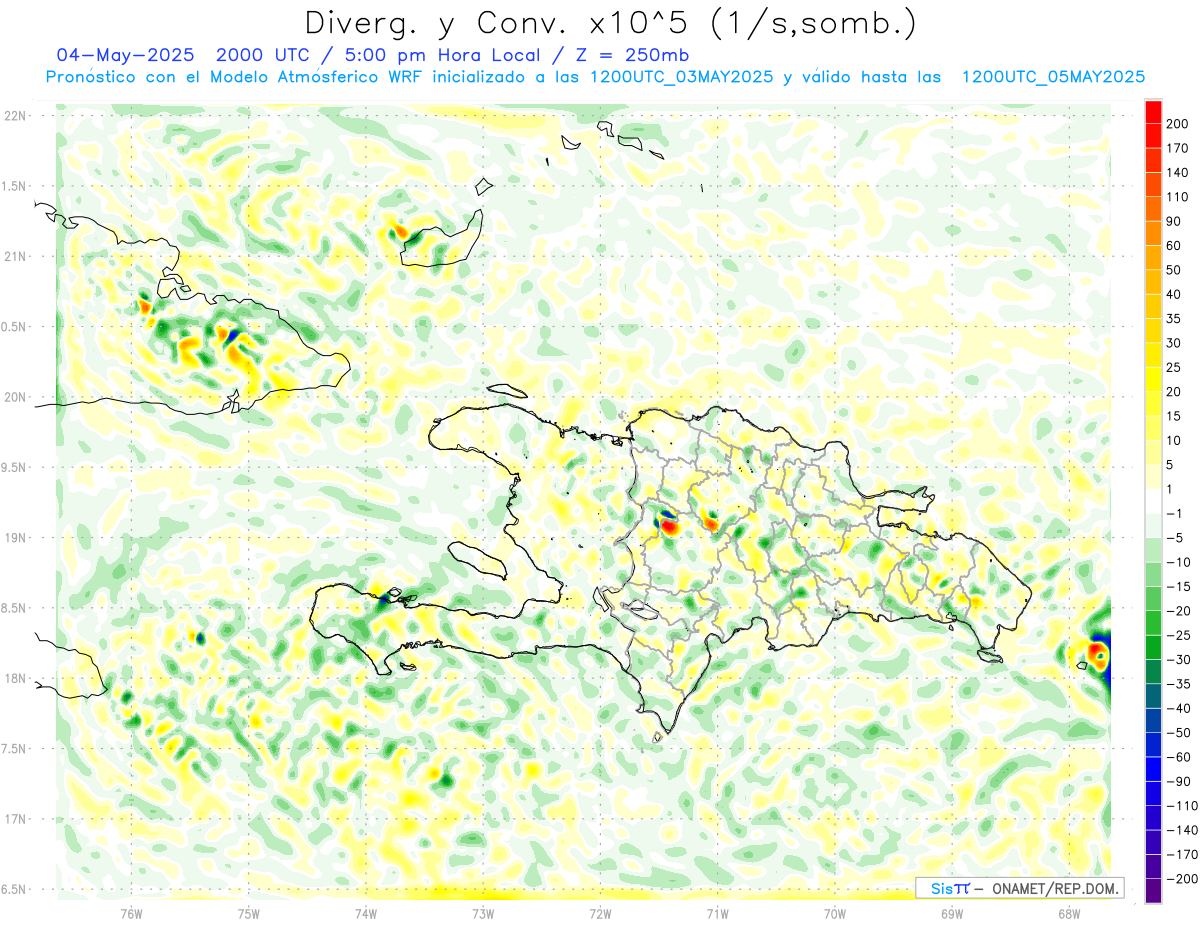Click the positive '5' colorbar label
Viewport: 1200px width, 927px height.
tap(1172, 465)
